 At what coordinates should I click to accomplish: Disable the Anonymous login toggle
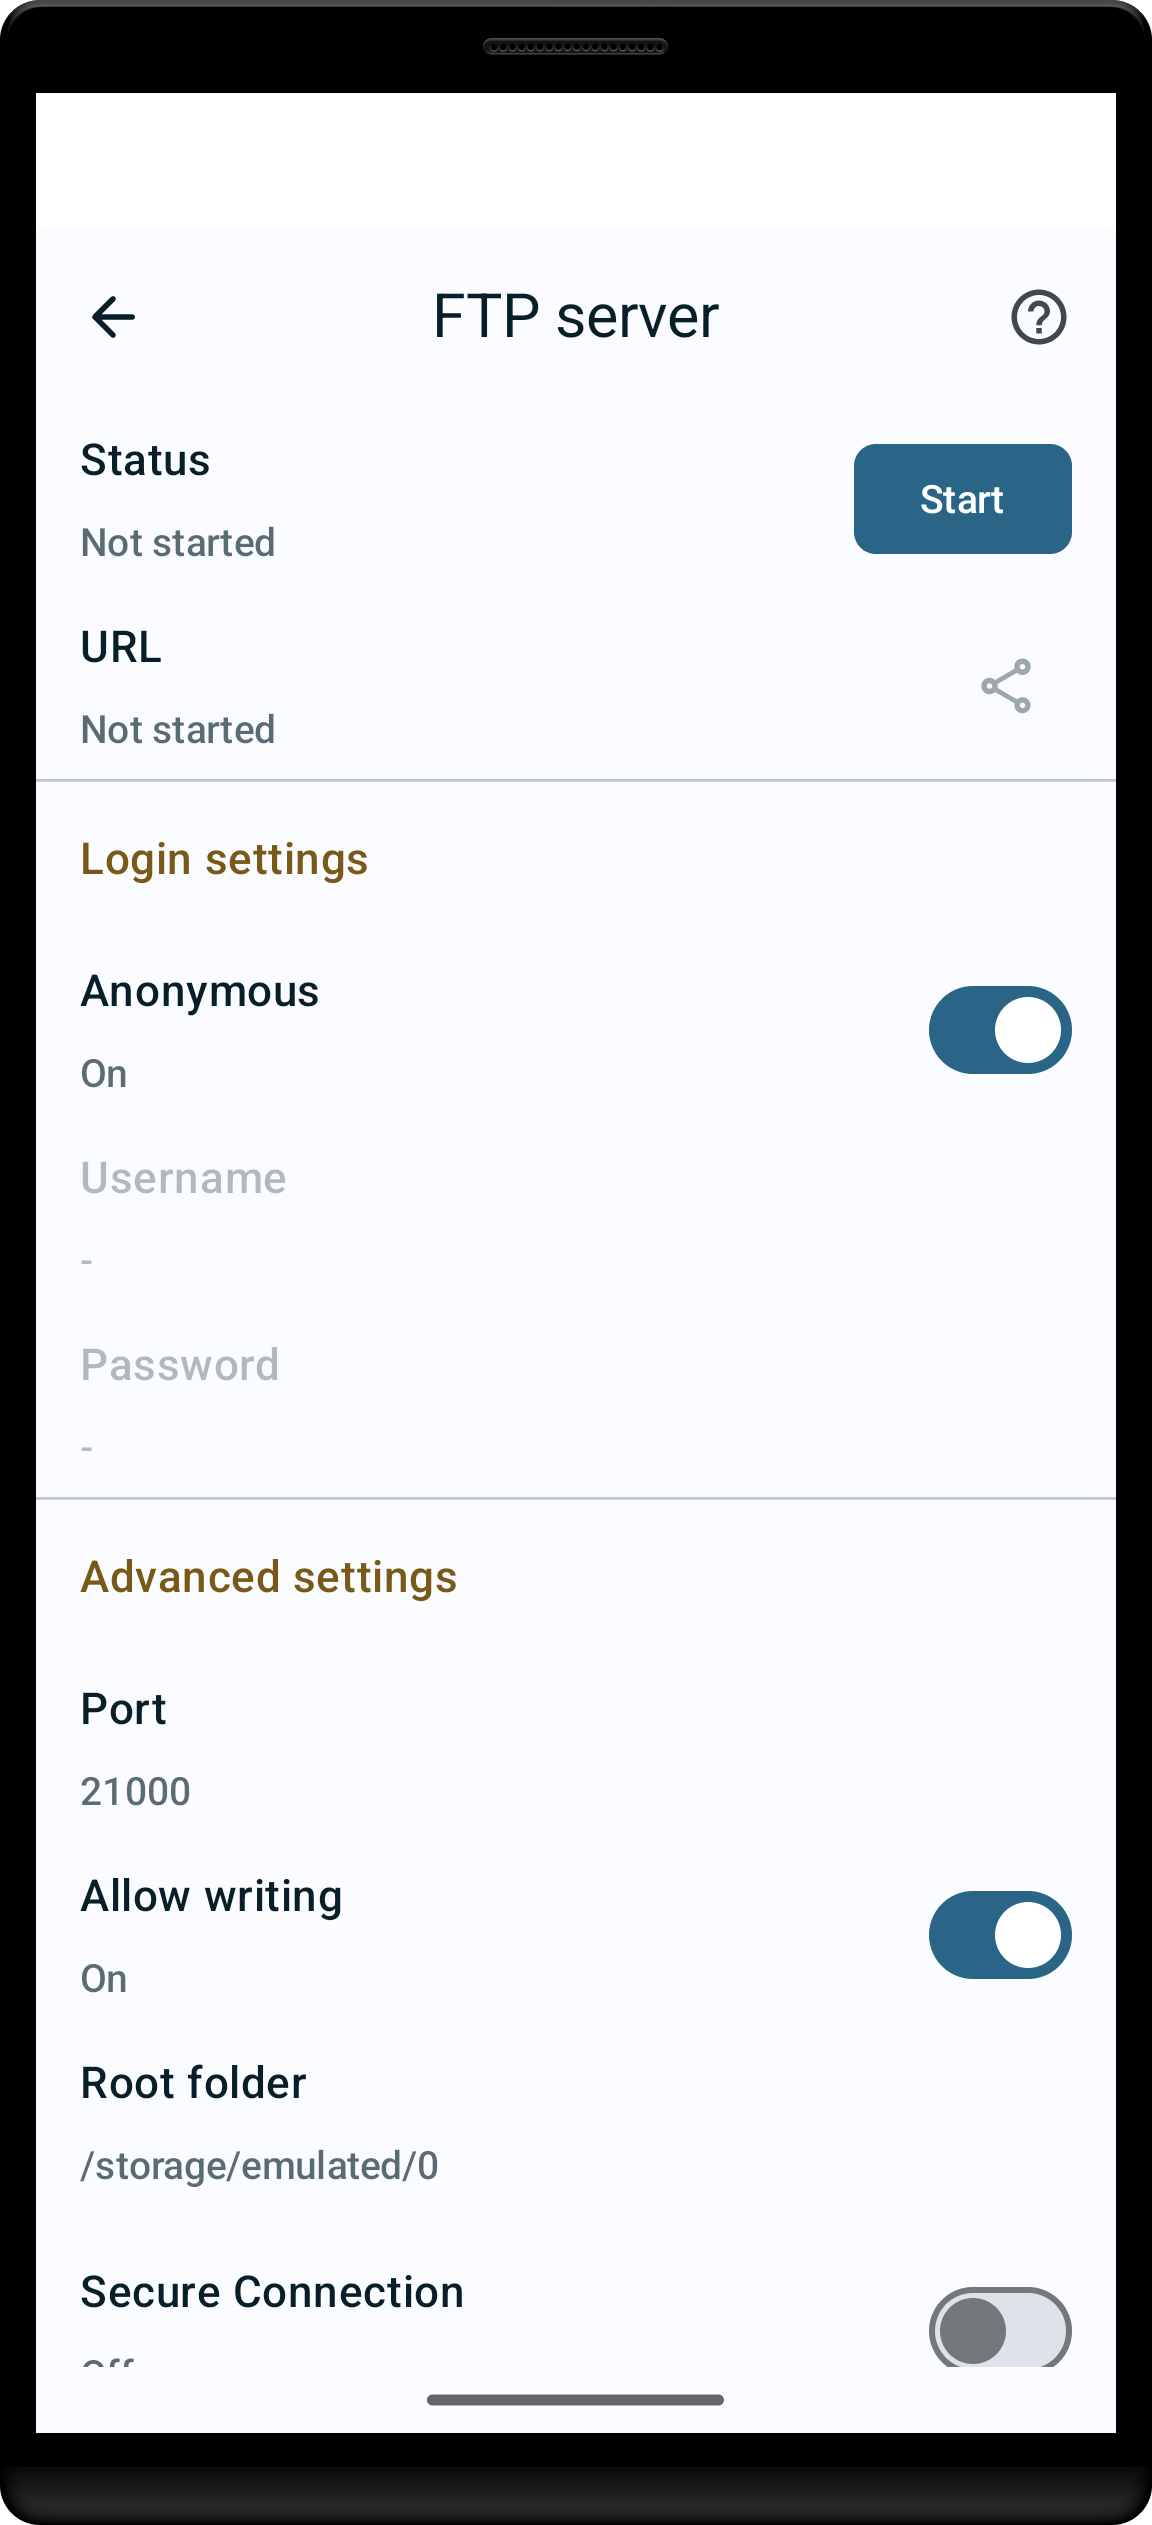click(1000, 1030)
